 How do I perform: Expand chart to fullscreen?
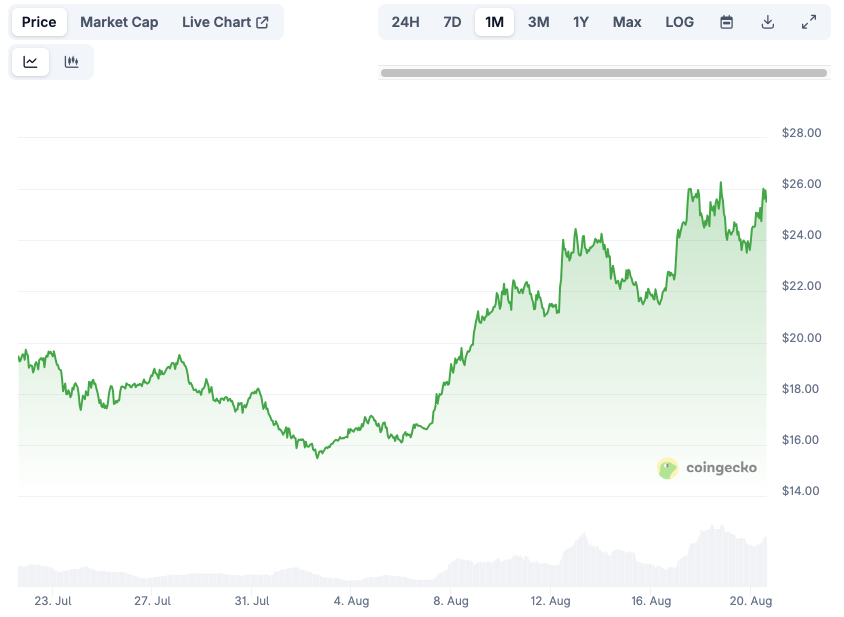[809, 22]
